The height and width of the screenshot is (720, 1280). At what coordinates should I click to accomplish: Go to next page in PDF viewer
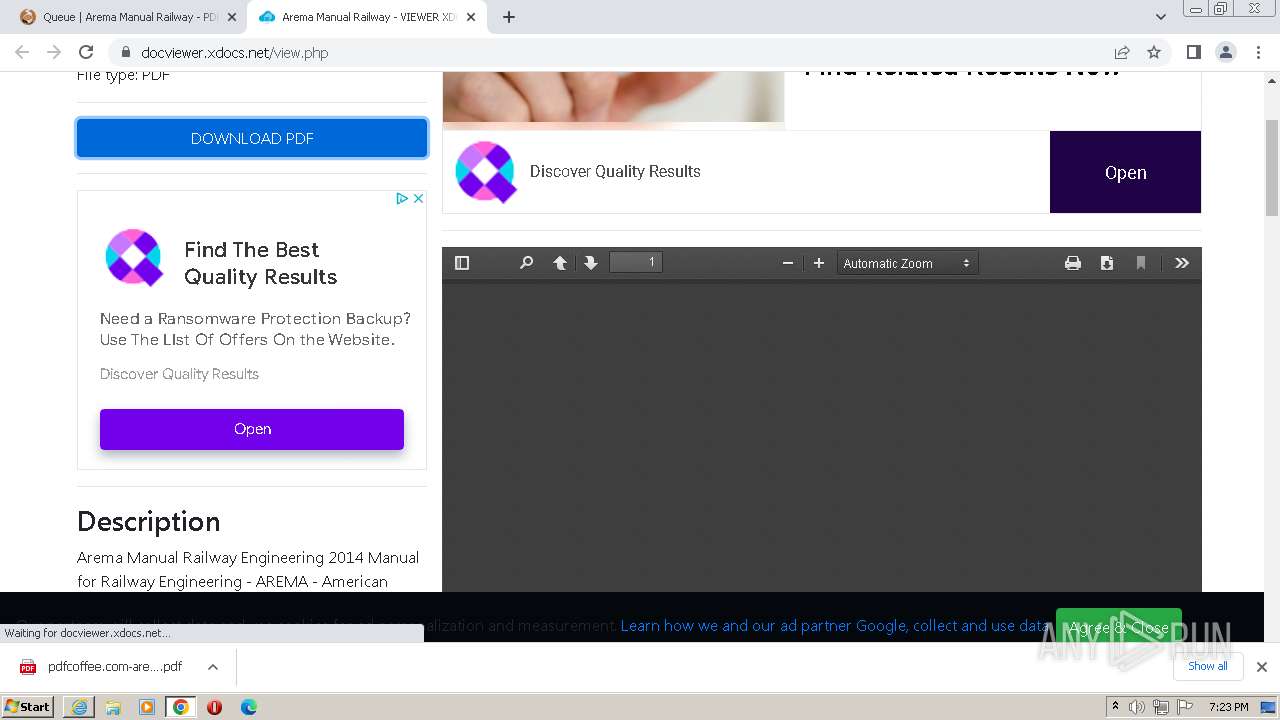pos(591,263)
